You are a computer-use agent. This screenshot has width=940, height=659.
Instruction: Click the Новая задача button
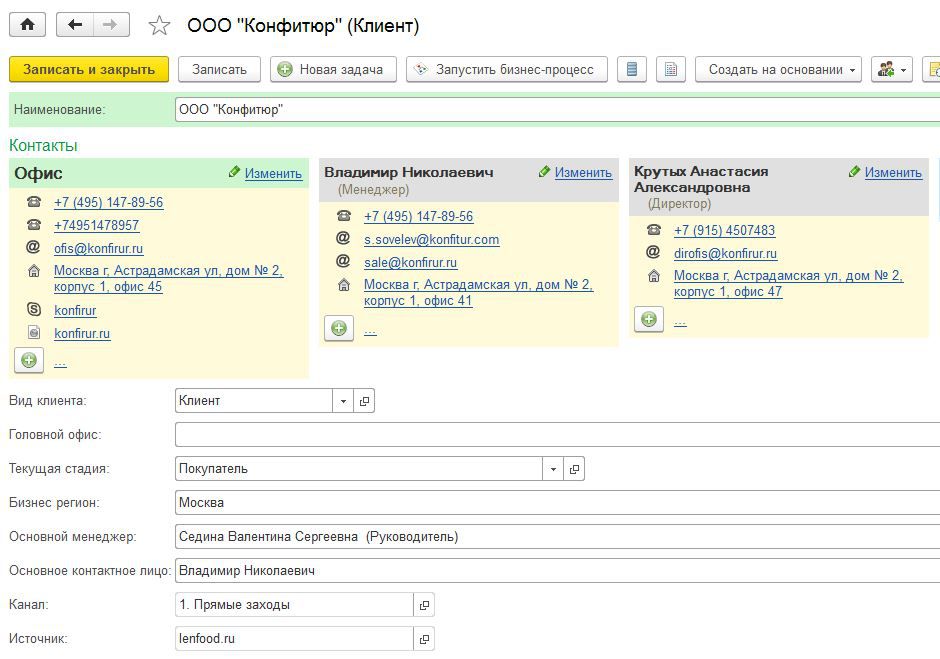pyautogui.click(x=333, y=69)
